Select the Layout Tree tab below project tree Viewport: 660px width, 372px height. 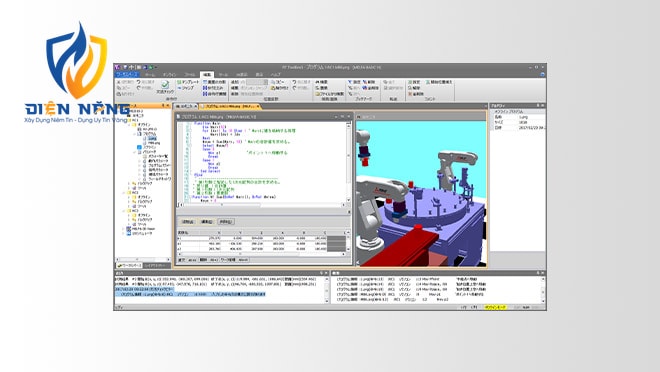click(x=156, y=265)
